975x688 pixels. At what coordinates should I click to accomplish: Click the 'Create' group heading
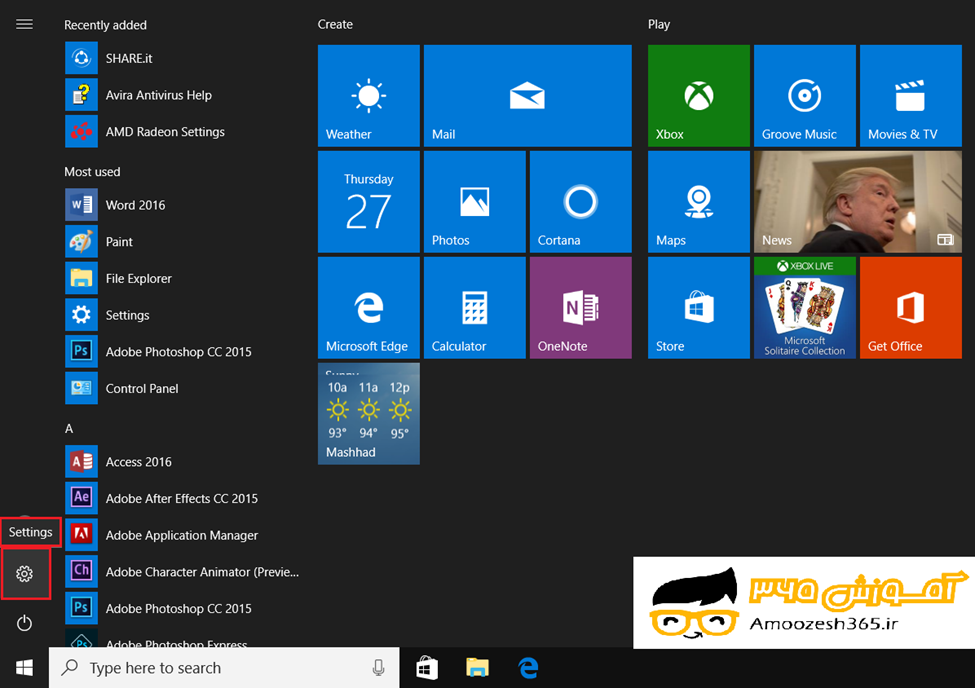(x=335, y=24)
